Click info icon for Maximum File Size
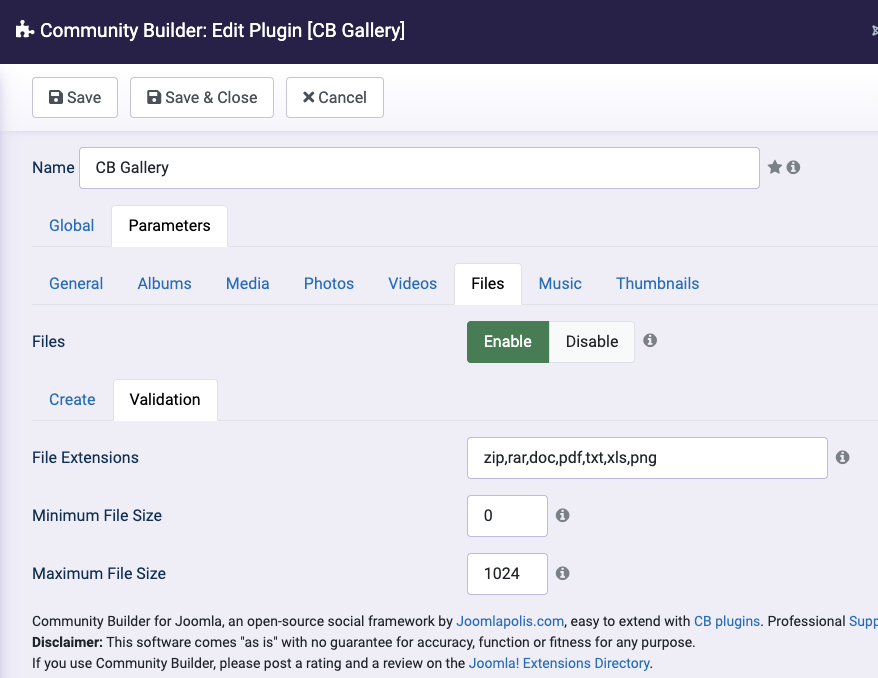This screenshot has width=878, height=678. point(562,573)
